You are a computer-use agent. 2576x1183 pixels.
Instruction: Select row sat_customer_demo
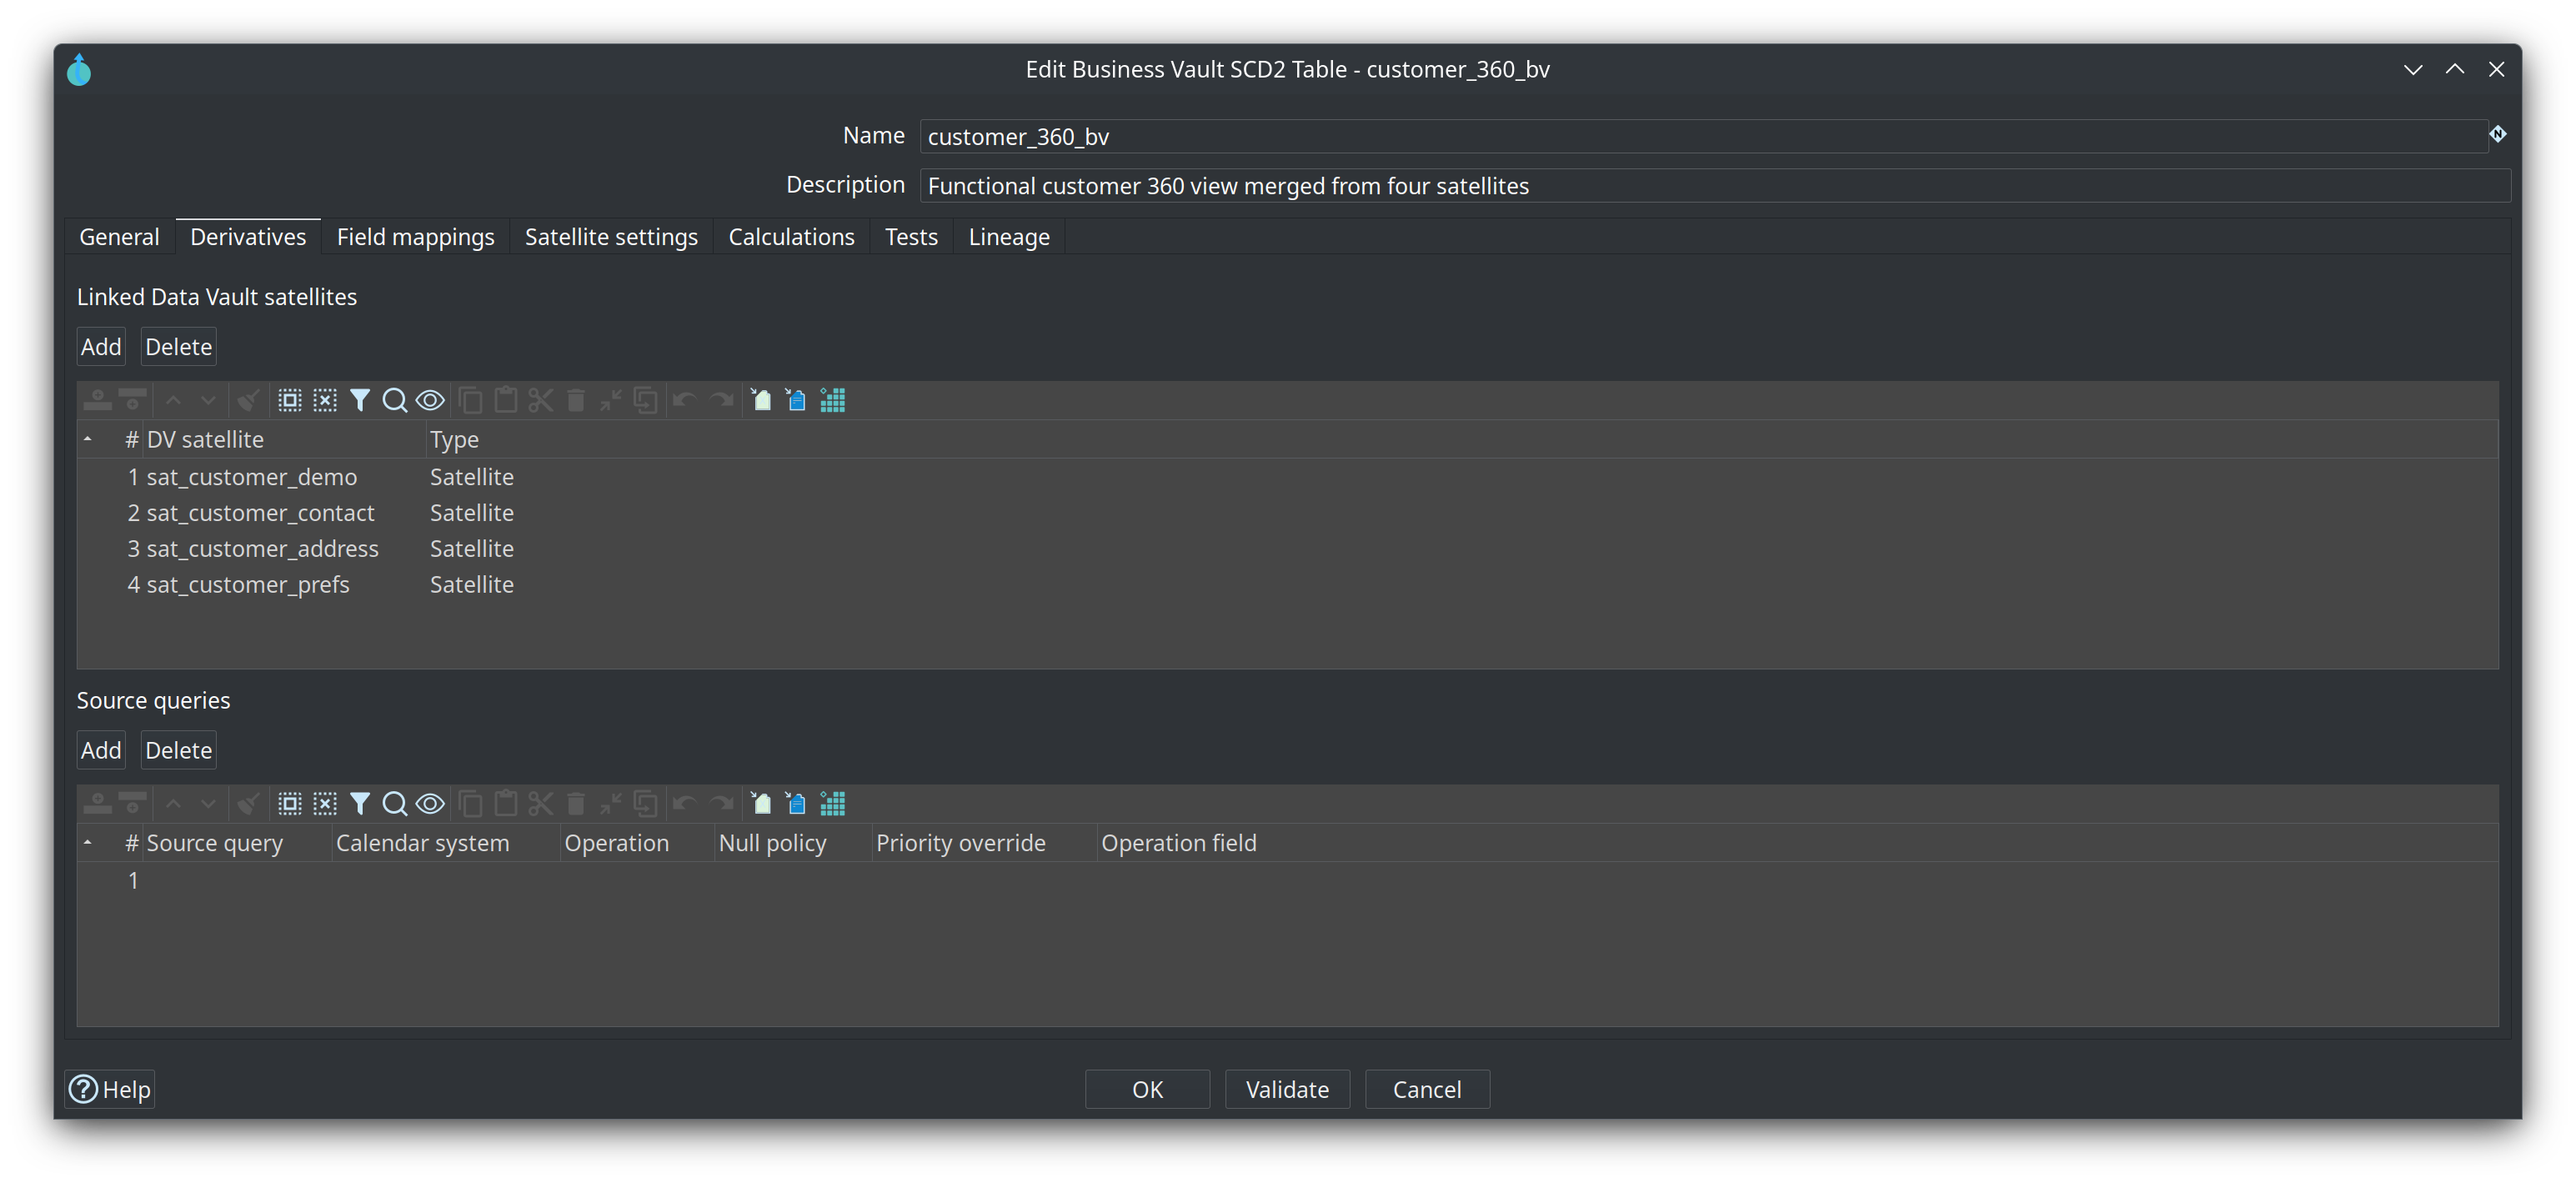click(x=1287, y=477)
